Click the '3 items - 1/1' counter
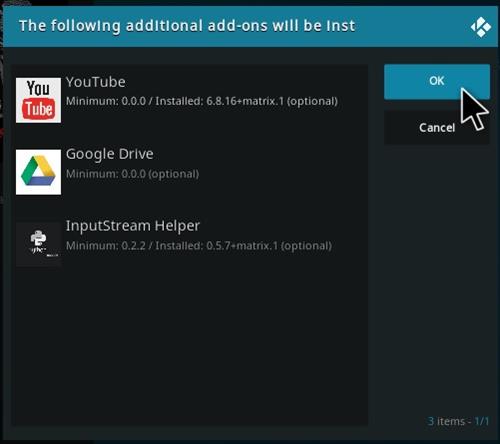Viewport: 500px width, 444px height. pos(458,421)
